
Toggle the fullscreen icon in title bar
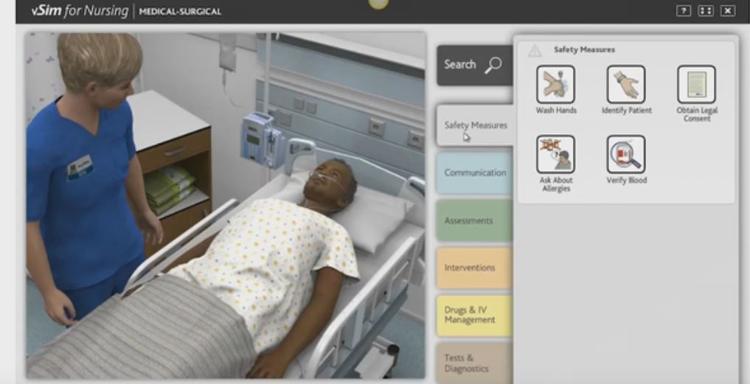[x=706, y=11]
